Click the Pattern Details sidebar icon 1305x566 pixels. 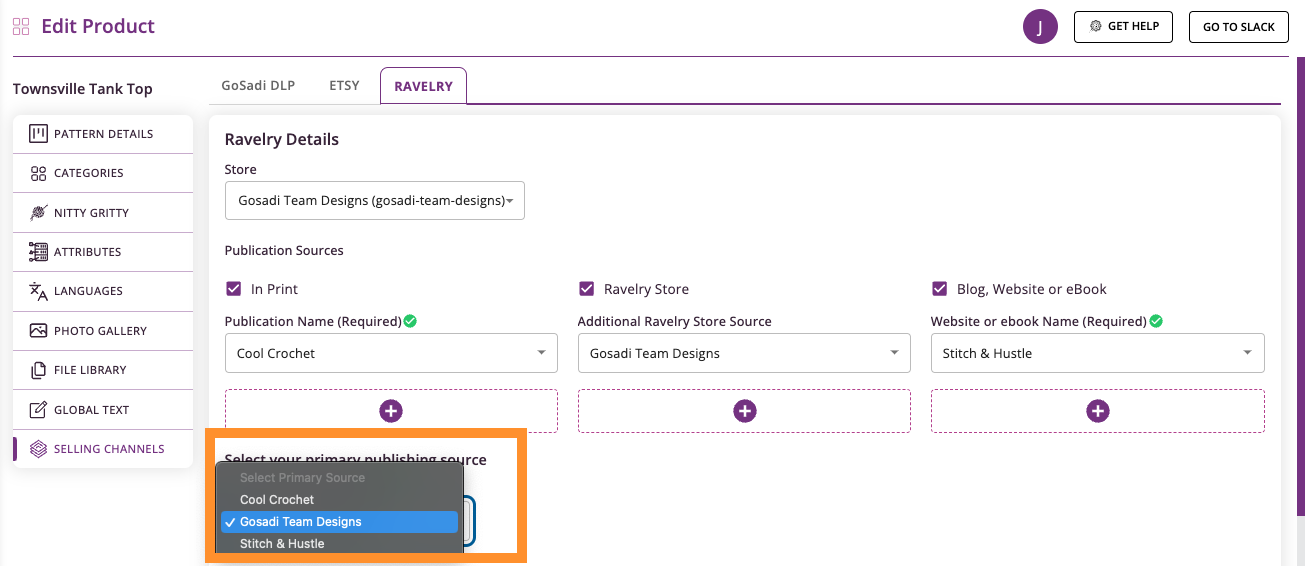[38, 133]
